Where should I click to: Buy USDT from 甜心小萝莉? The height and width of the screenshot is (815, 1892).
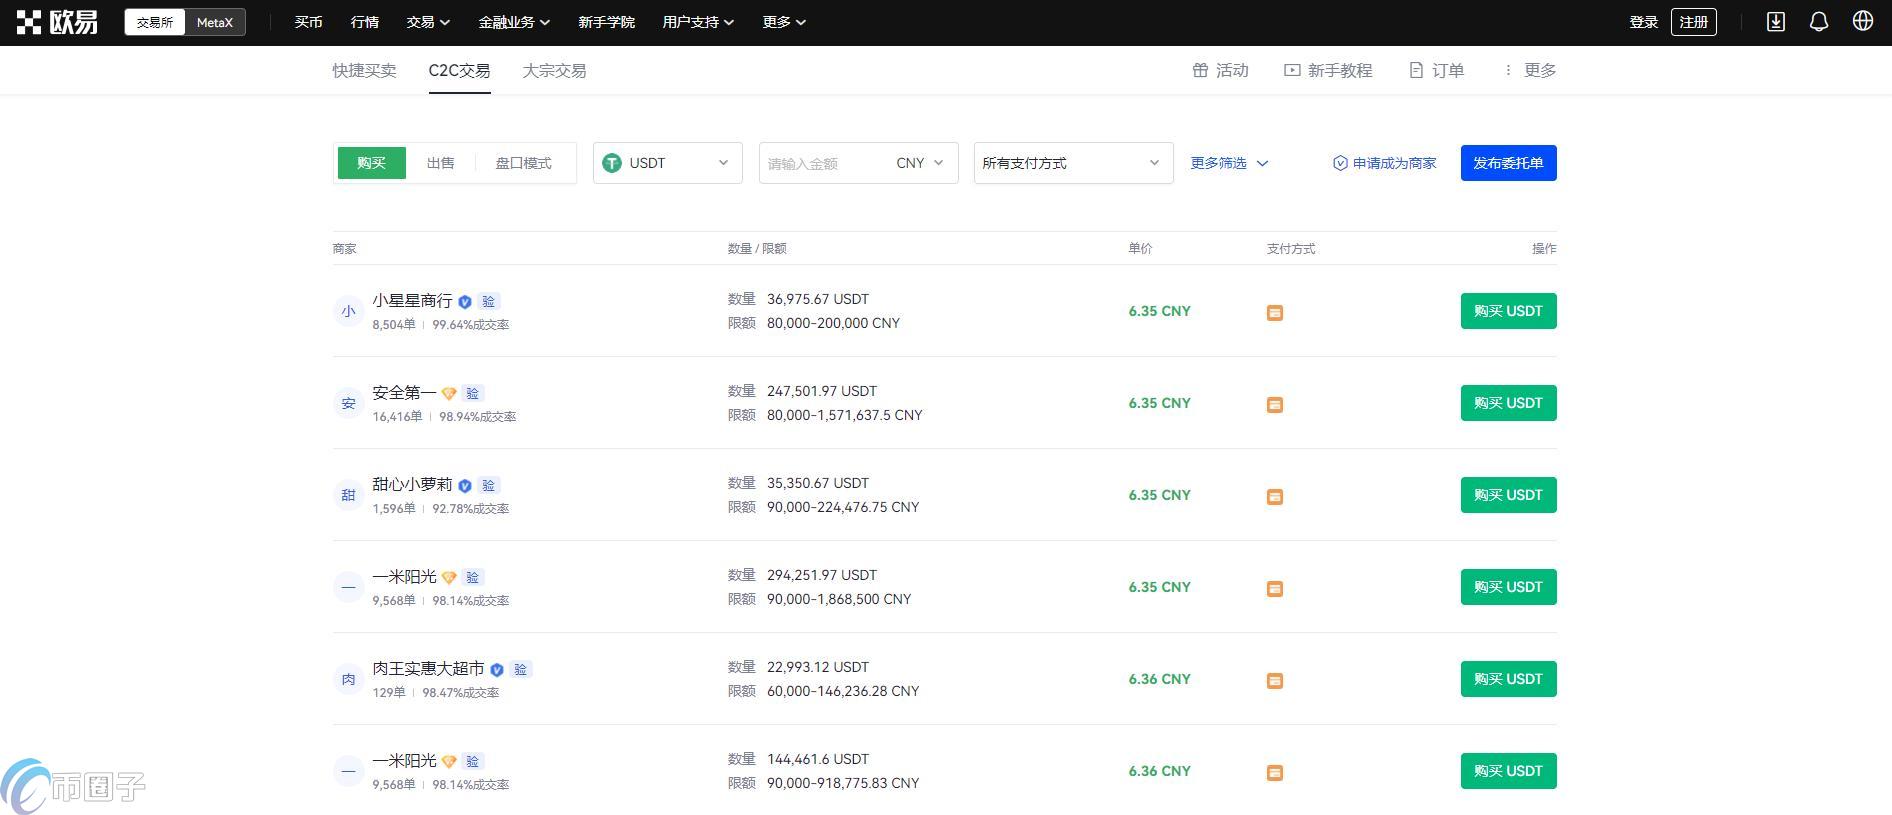point(1509,495)
